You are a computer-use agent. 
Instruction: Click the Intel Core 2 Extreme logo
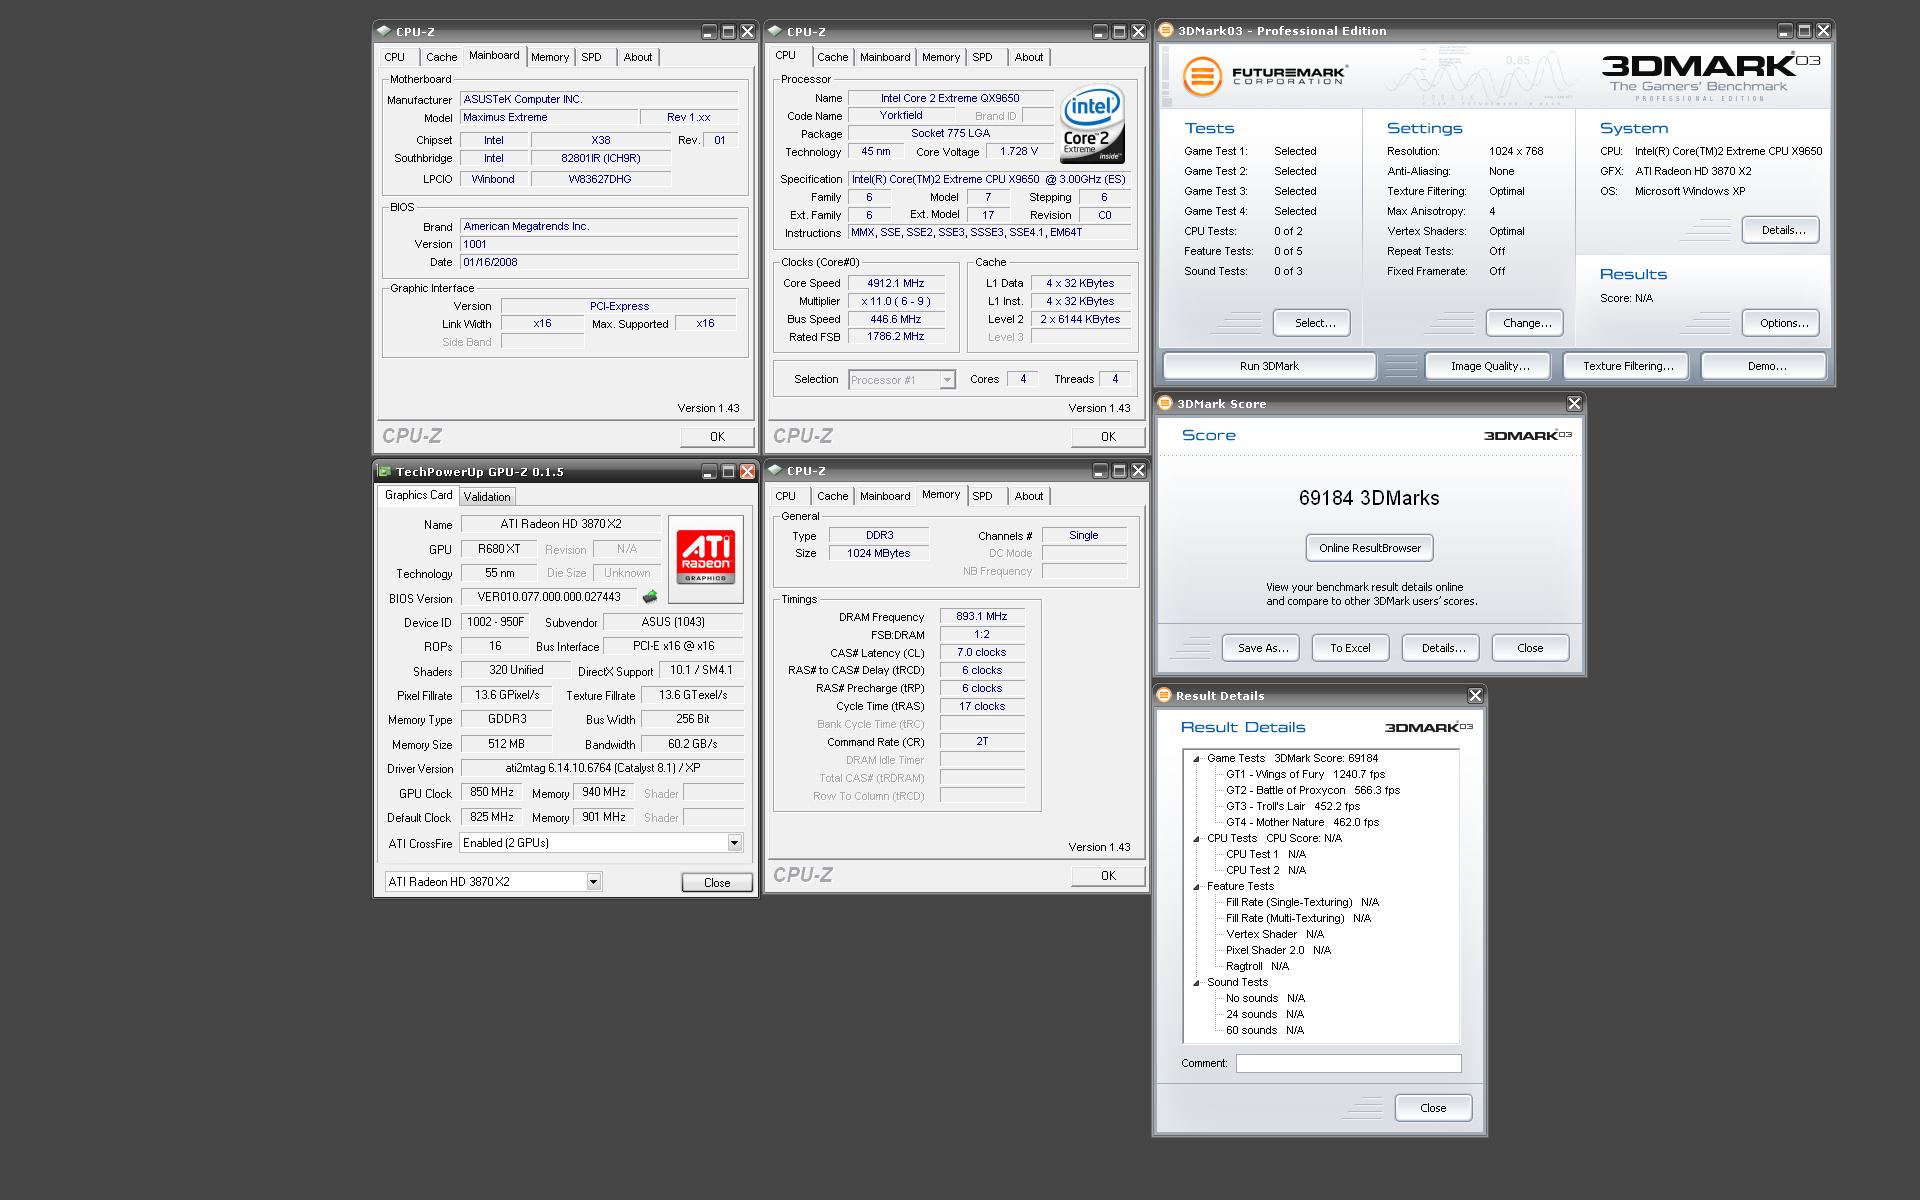(1092, 125)
